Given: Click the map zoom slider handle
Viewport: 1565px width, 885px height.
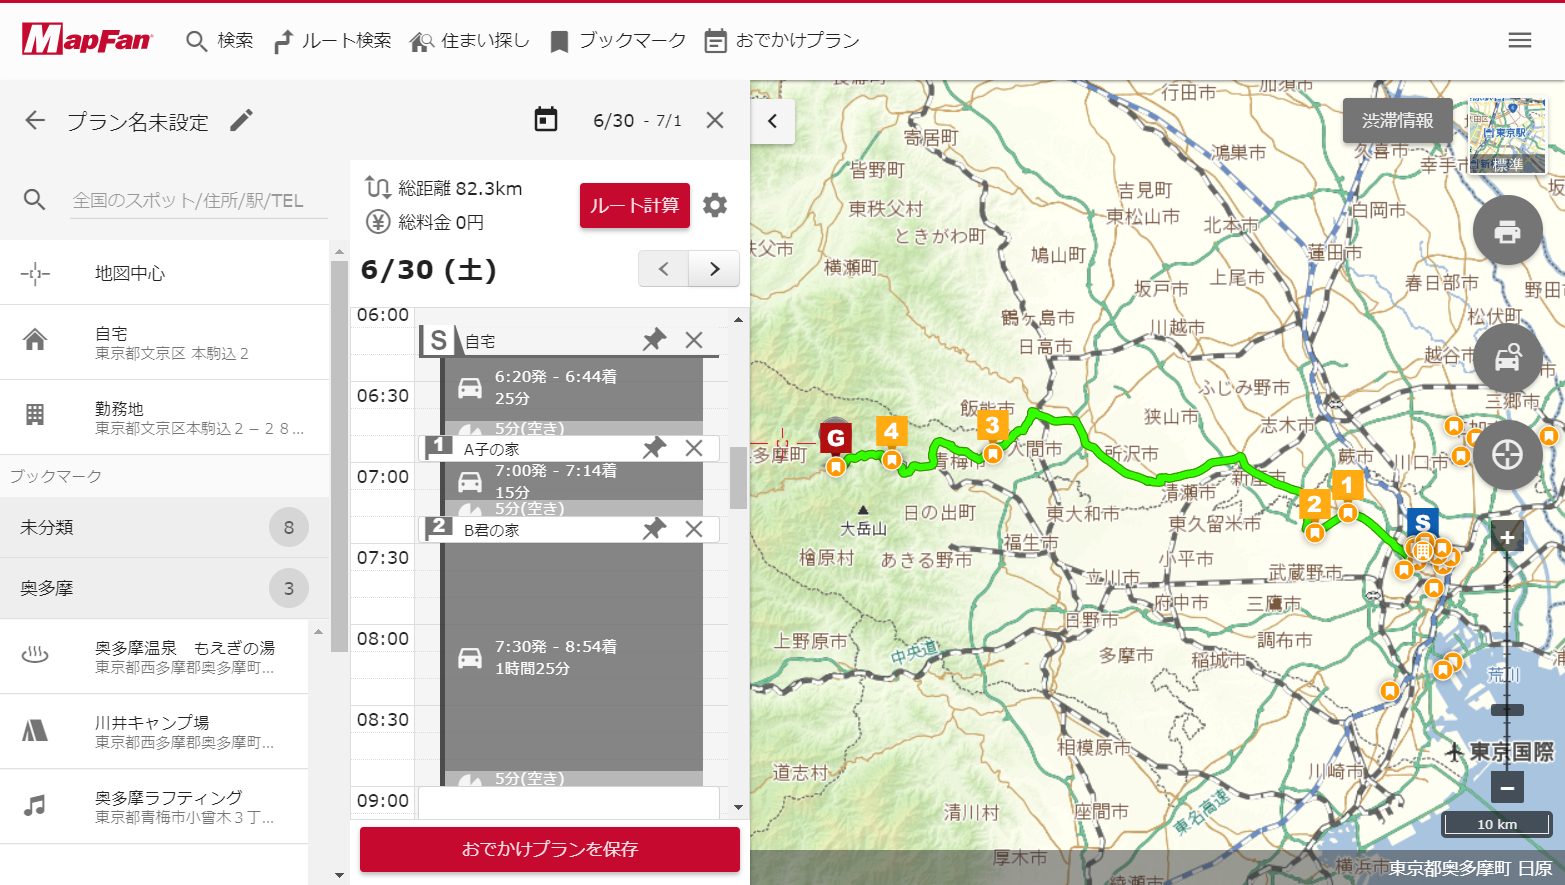Looking at the screenshot, I should point(1507,710).
